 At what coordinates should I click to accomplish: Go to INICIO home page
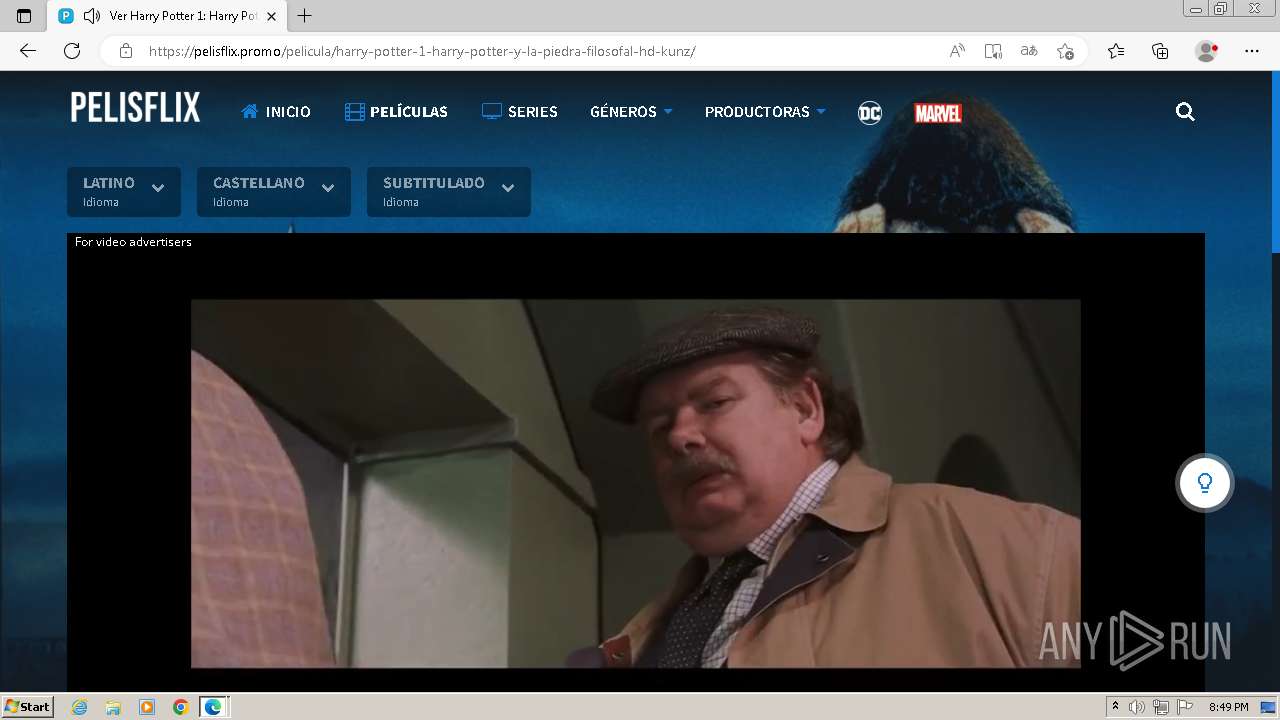(x=276, y=112)
